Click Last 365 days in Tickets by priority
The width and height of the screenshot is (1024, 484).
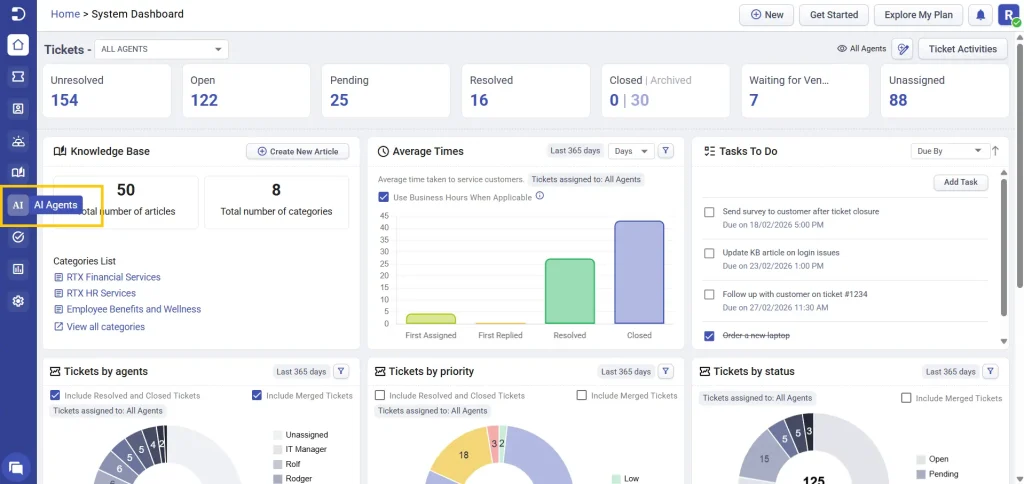pos(626,372)
